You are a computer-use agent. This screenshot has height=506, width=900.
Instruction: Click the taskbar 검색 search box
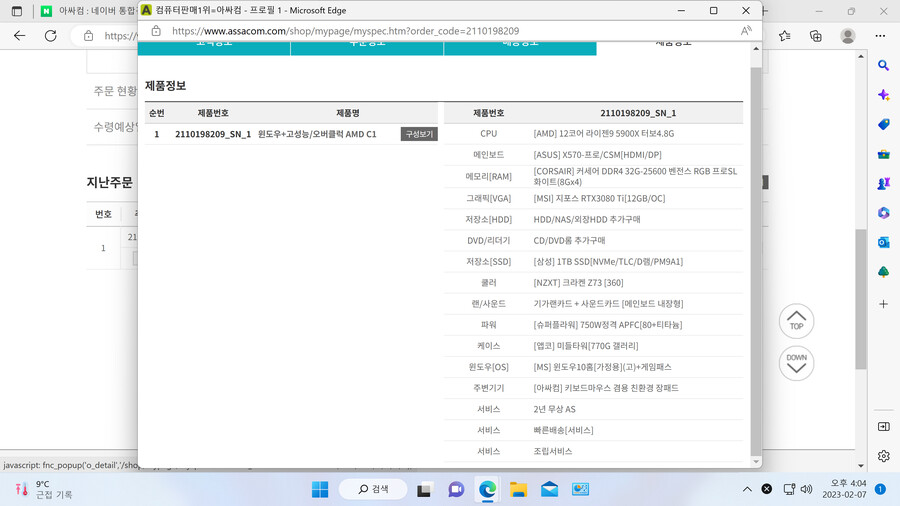tap(373, 489)
